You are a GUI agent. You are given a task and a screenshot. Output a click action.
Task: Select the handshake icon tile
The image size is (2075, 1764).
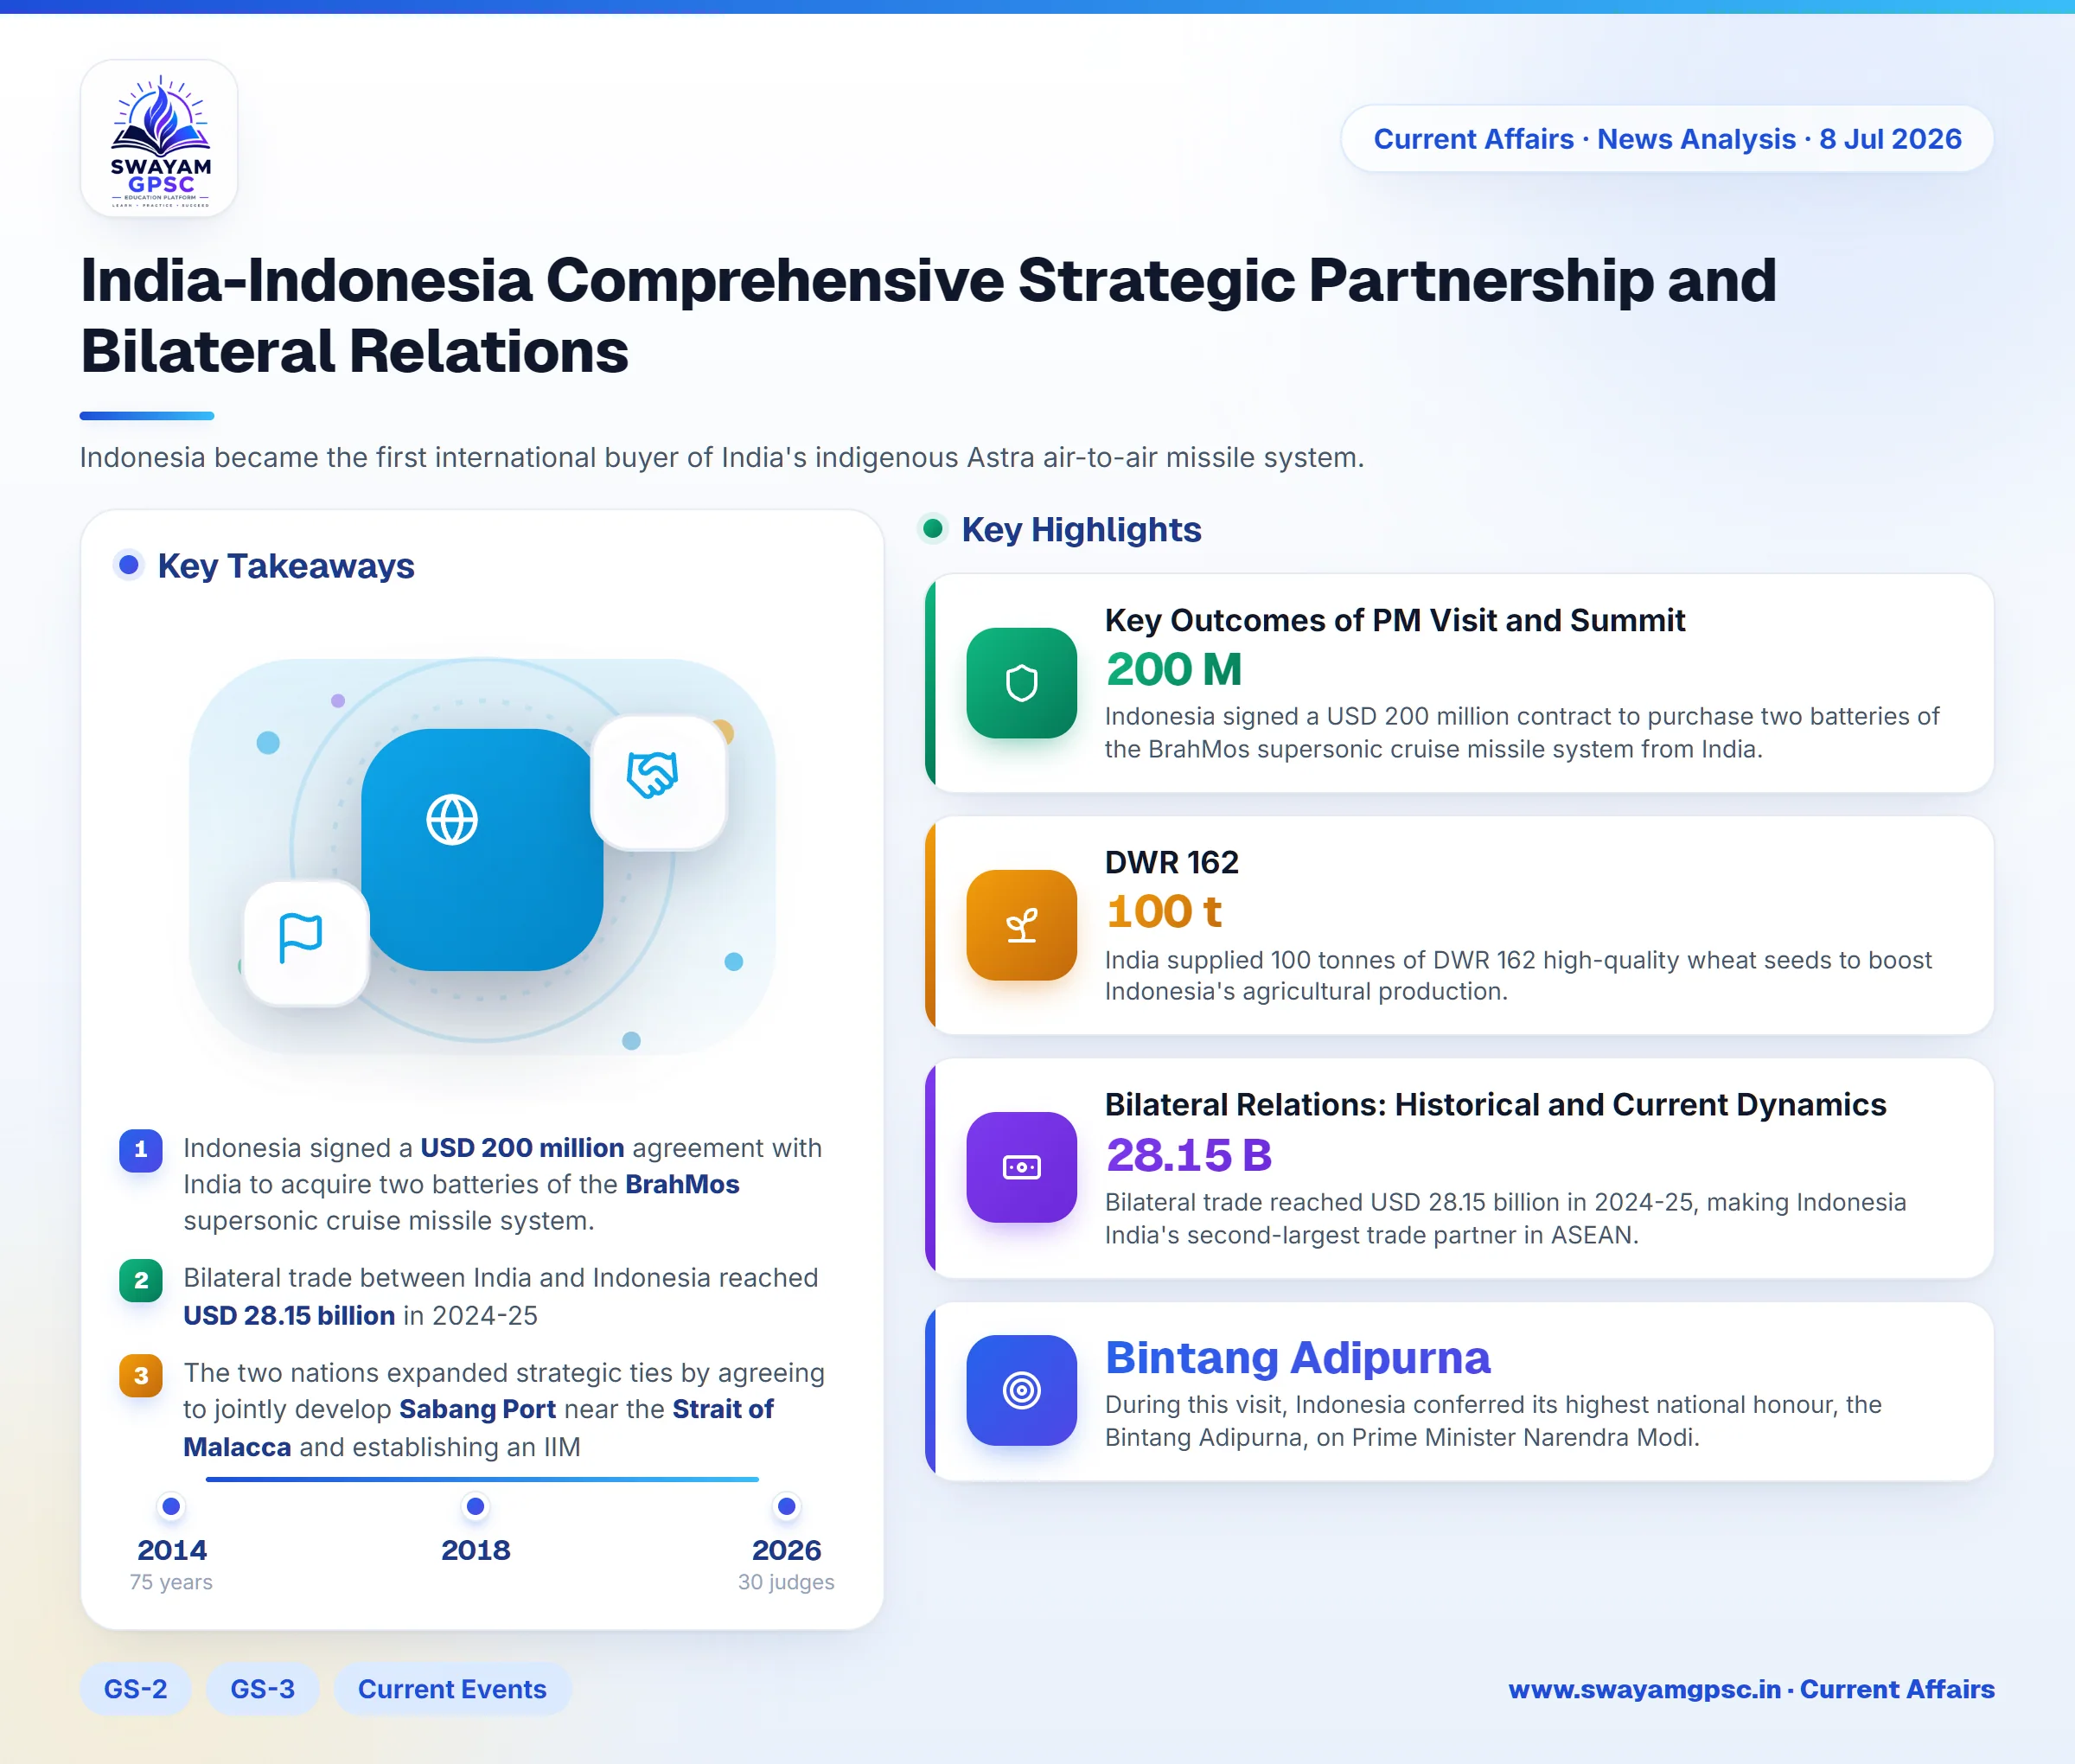pyautogui.click(x=659, y=782)
